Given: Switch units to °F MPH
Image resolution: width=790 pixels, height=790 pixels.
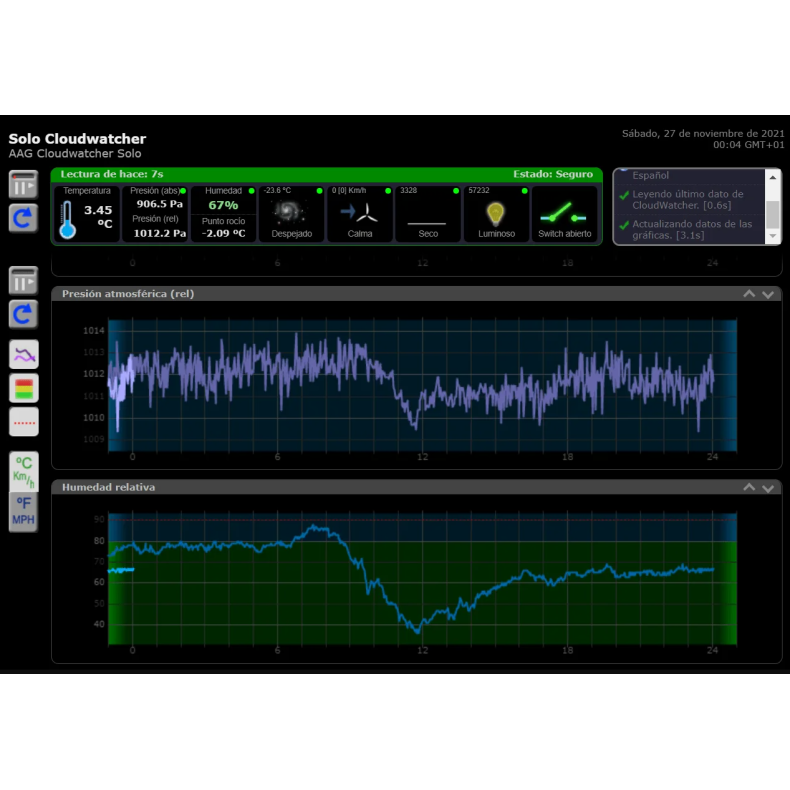Looking at the screenshot, I should point(23,511).
